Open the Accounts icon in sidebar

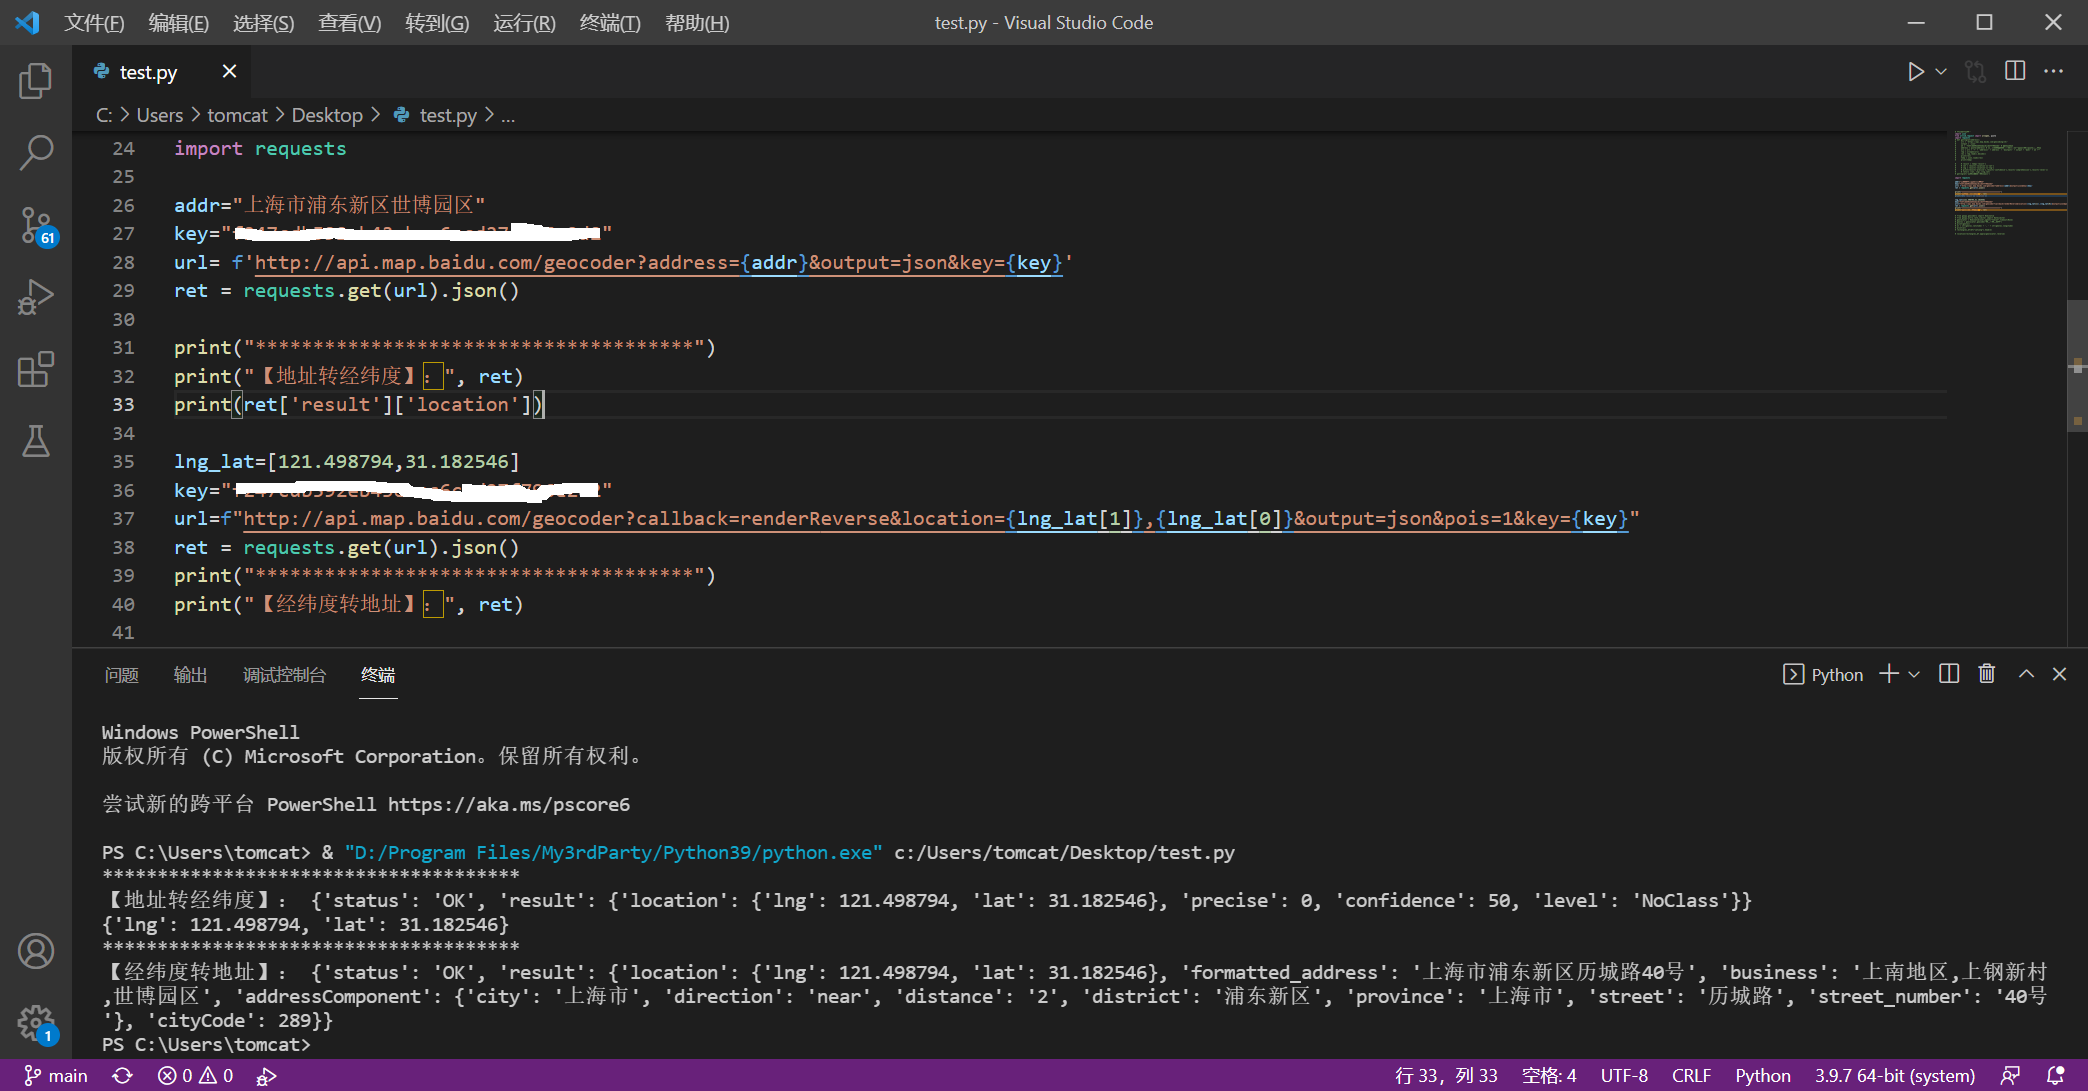[x=36, y=951]
